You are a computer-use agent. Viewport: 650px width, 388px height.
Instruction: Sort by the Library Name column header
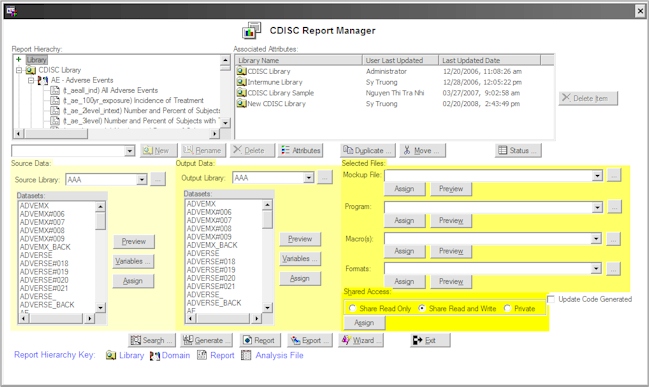298,61
